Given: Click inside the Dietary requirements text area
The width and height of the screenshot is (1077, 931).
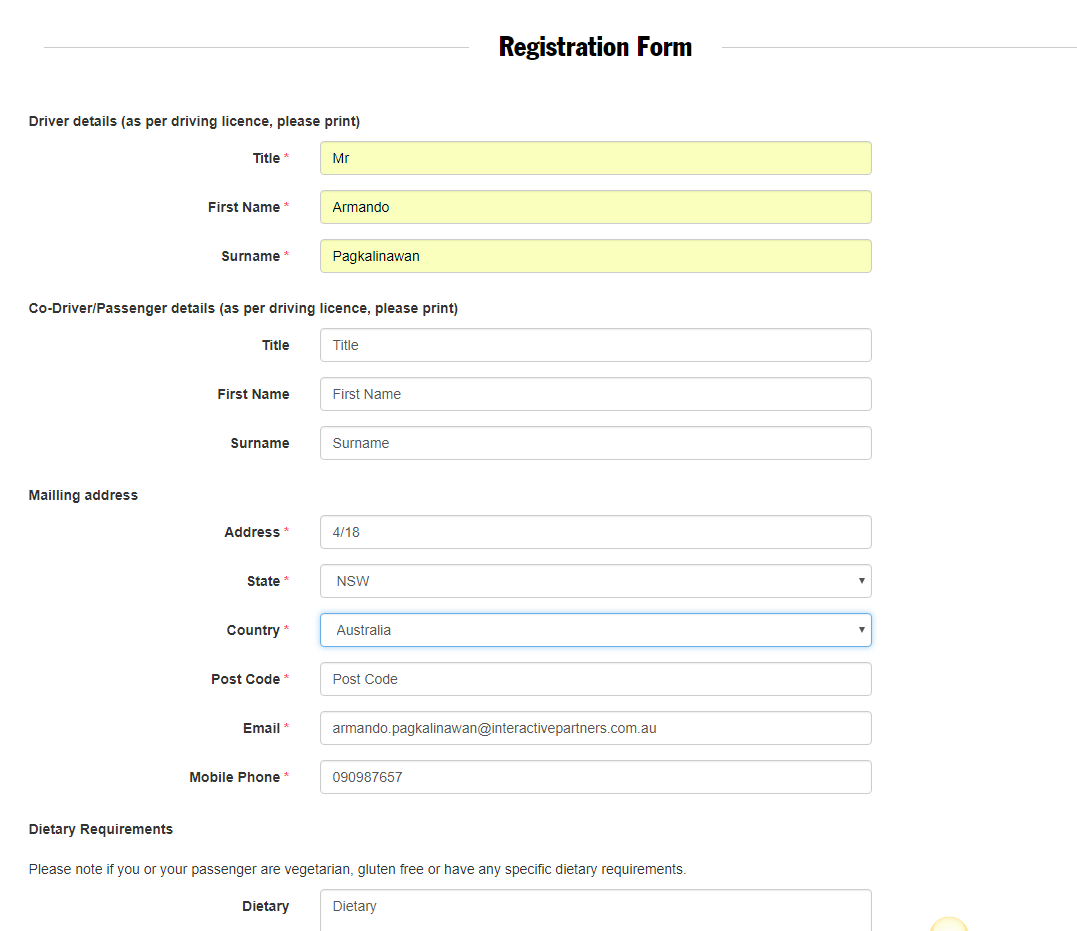Looking at the screenshot, I should pyautogui.click(x=595, y=909).
